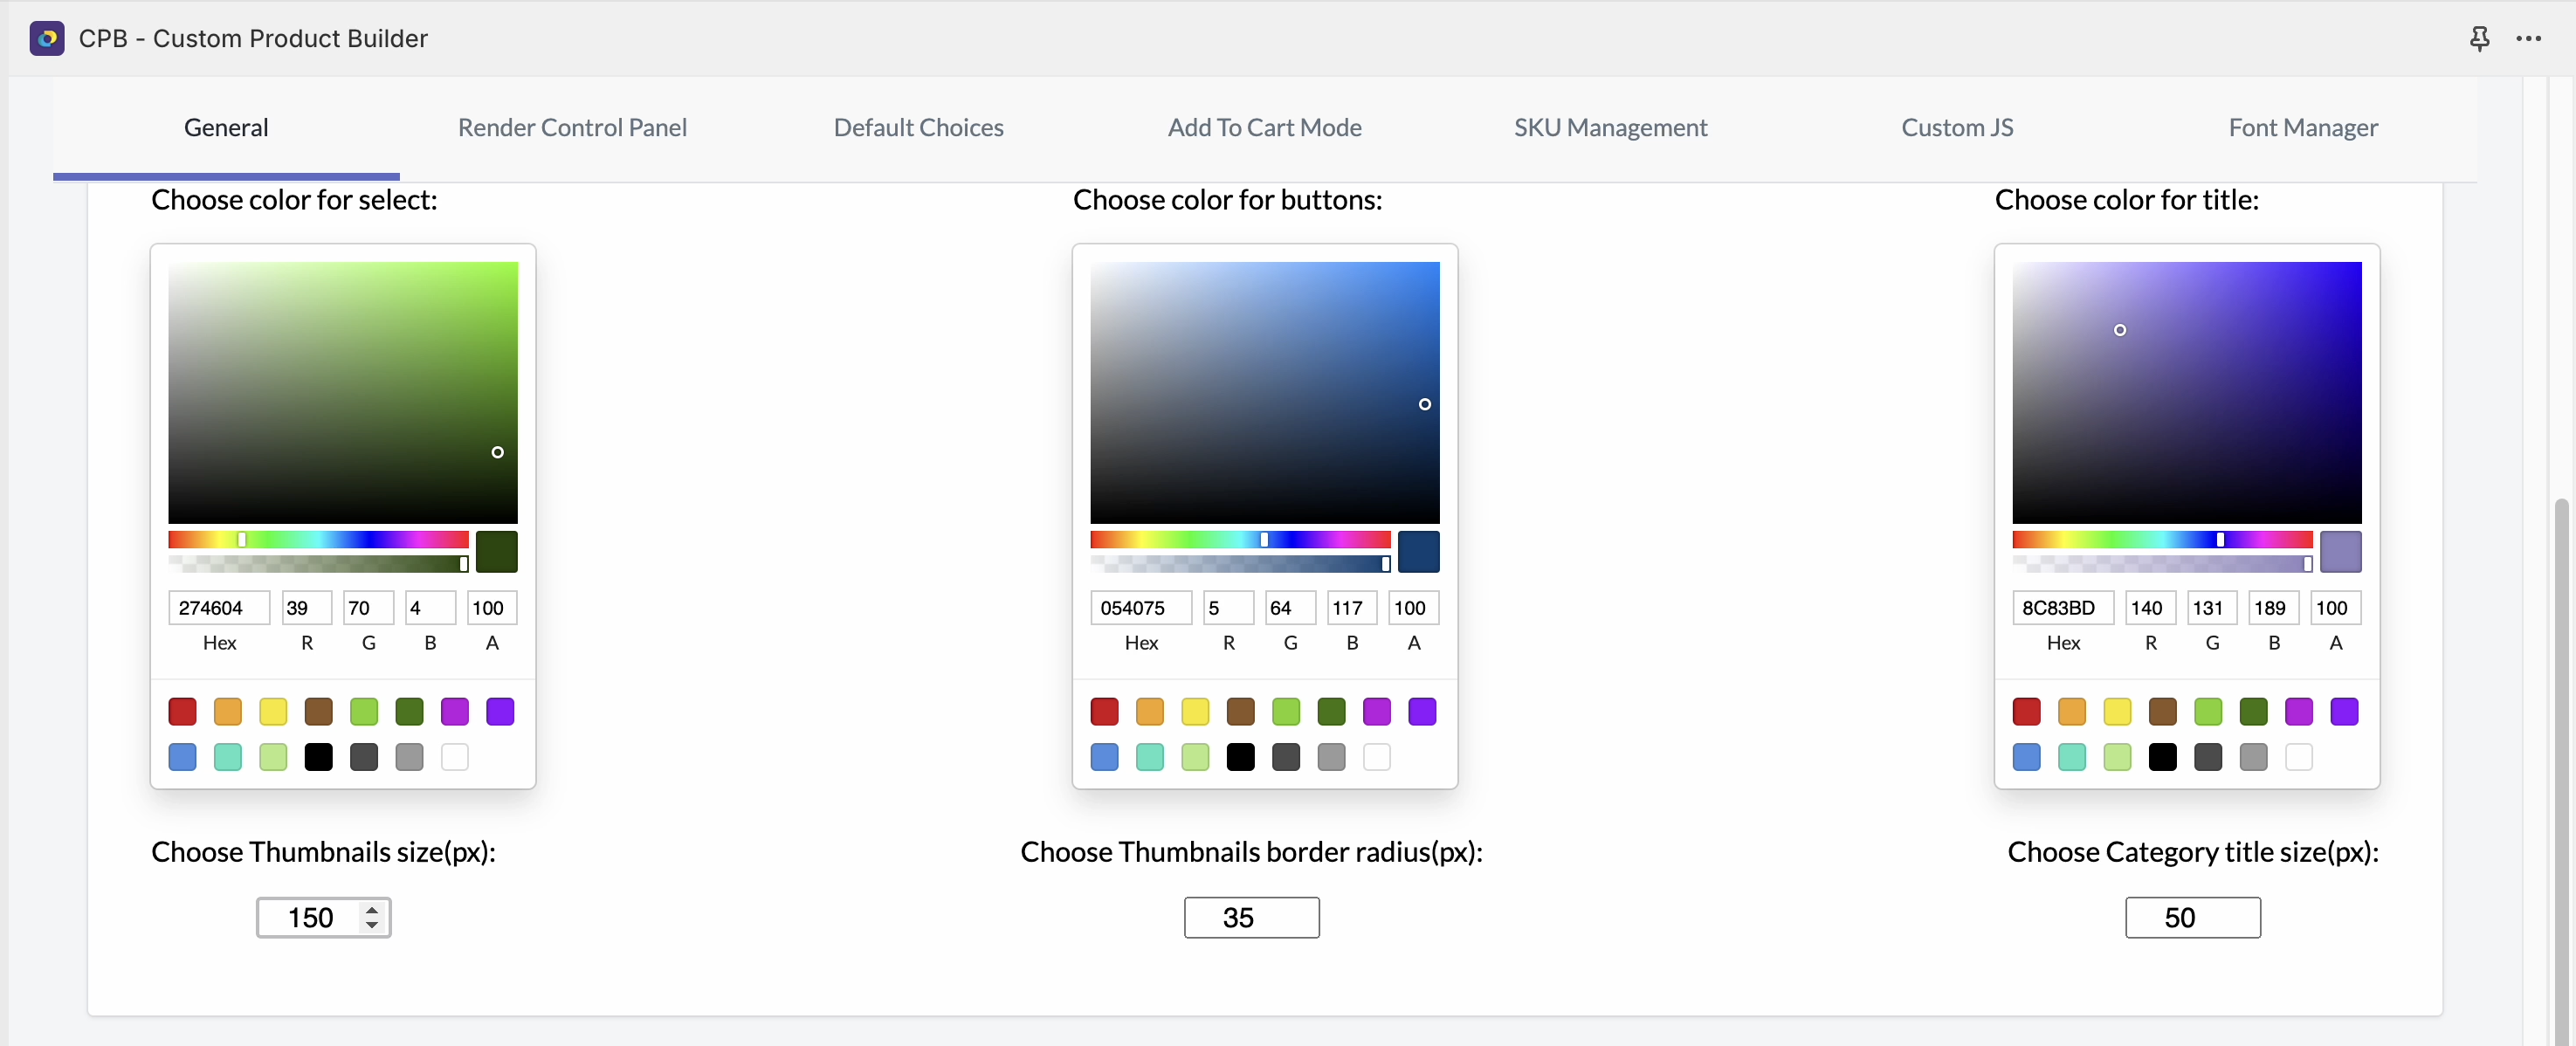Image resolution: width=2576 pixels, height=1046 pixels.
Task: Pick red swatch in select color picker
Action: (x=182, y=711)
